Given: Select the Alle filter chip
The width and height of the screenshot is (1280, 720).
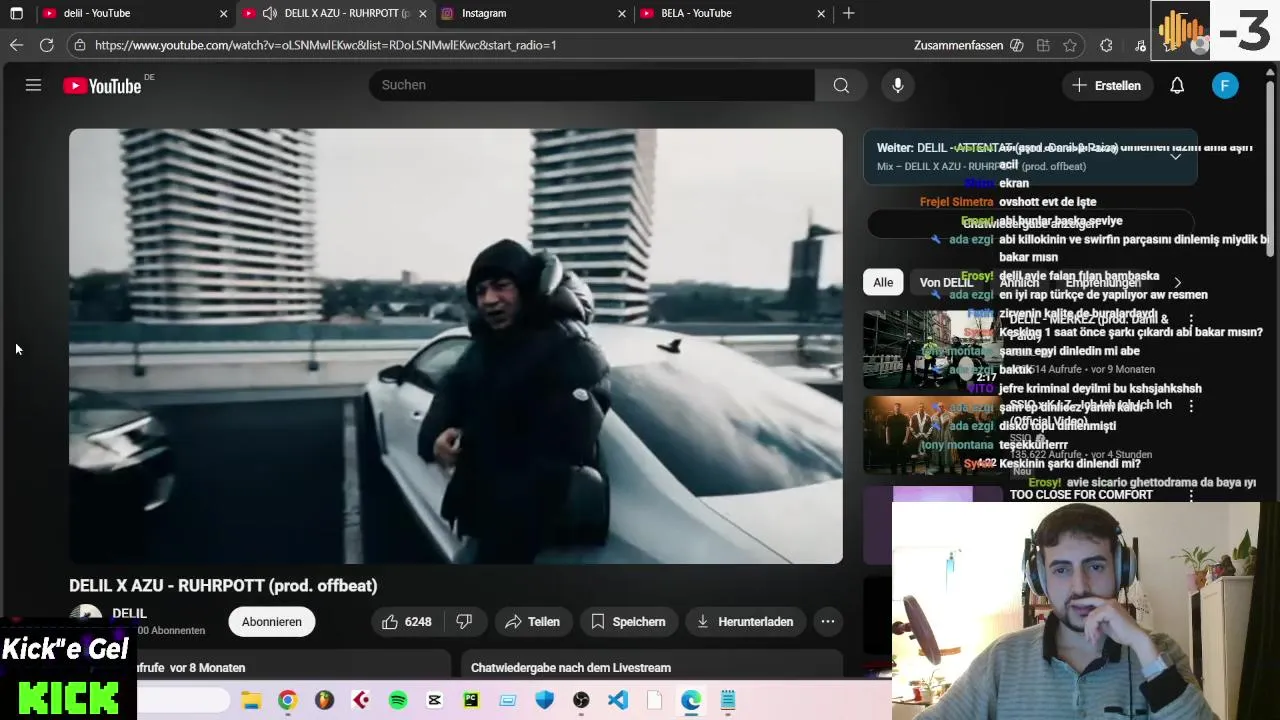Looking at the screenshot, I should (883, 283).
